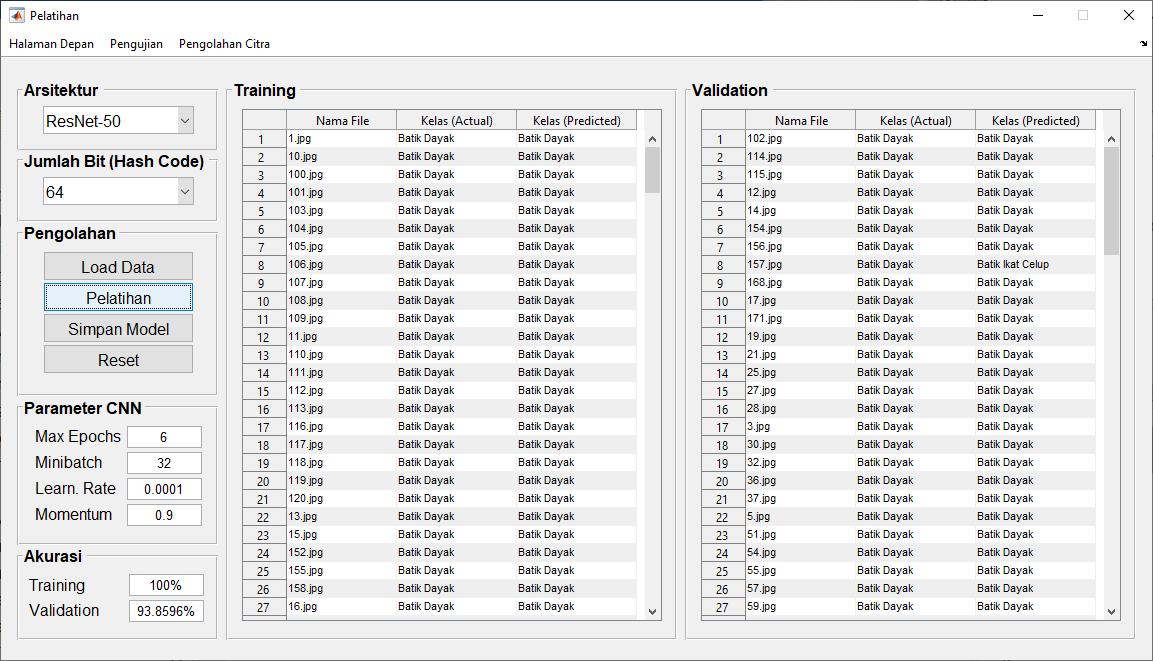
Task: Click Validation table scrollbar up arrow
Action: tap(1111, 139)
